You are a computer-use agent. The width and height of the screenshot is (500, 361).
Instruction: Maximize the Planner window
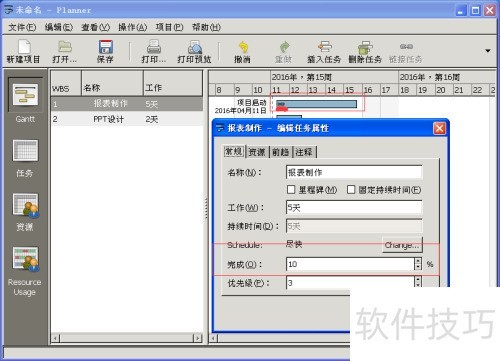click(x=475, y=11)
